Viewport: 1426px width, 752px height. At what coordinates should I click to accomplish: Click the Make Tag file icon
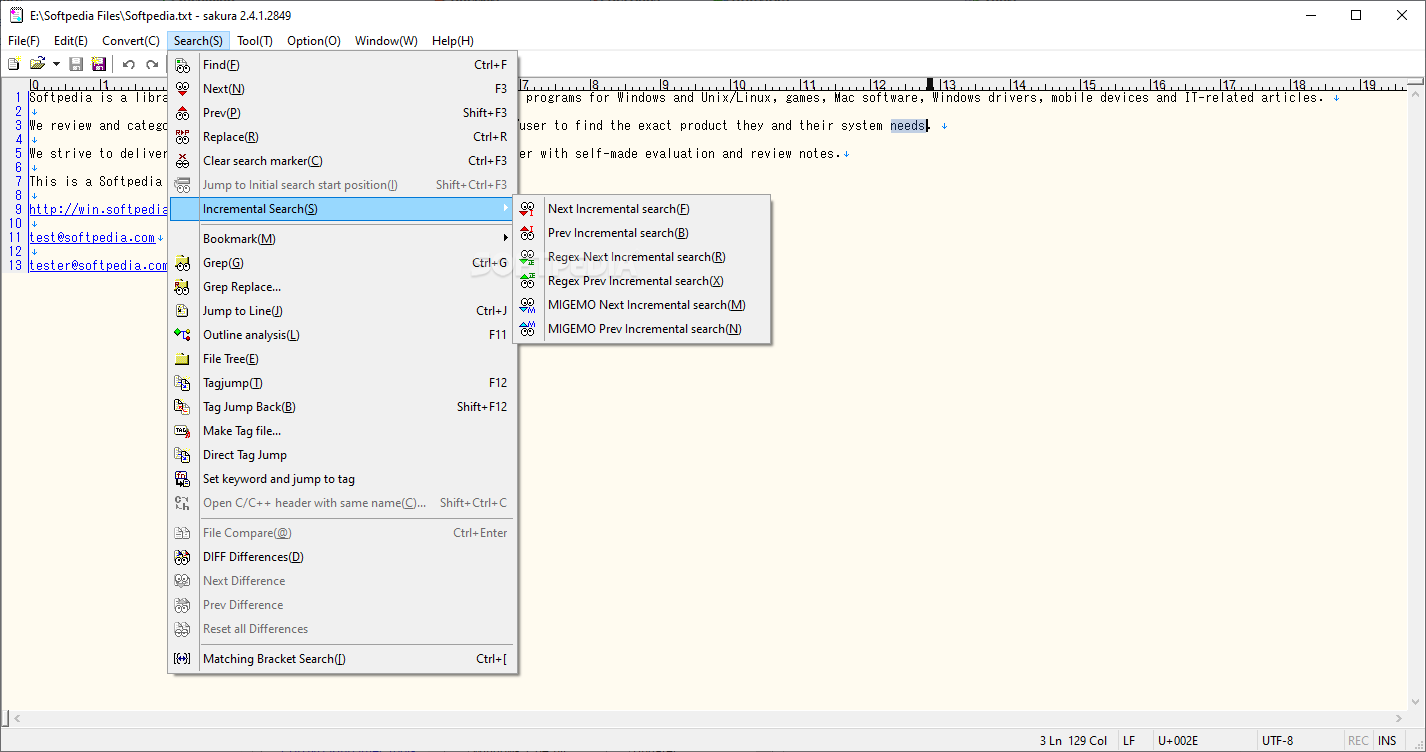pos(182,431)
